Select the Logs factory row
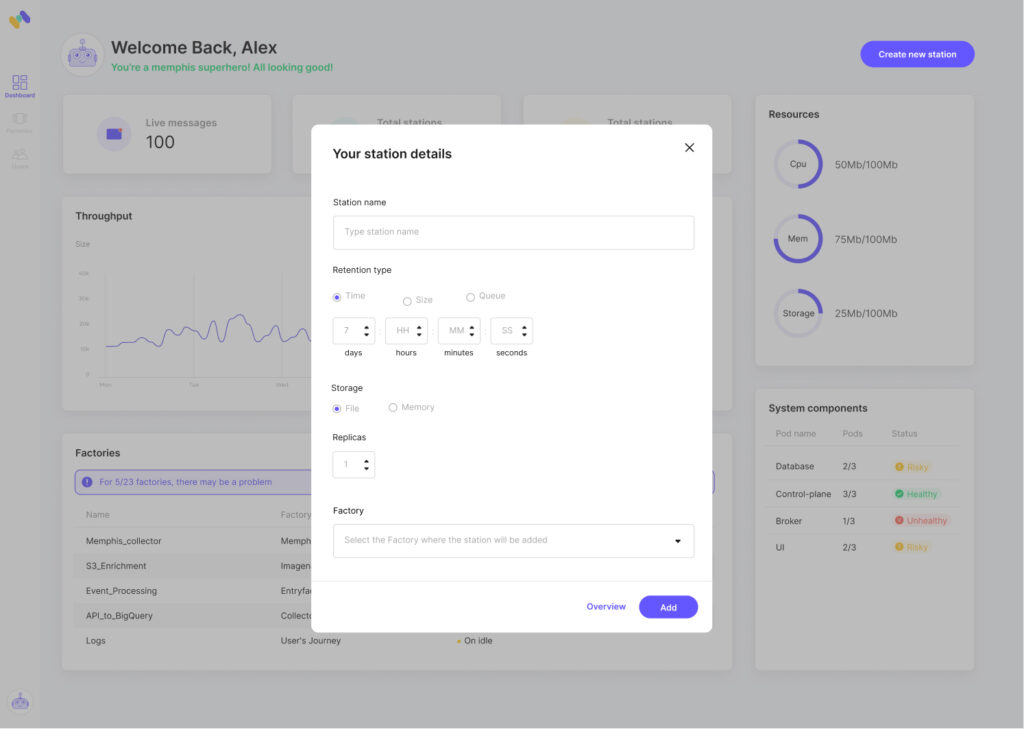The width and height of the screenshot is (1024, 729). click(x=396, y=641)
